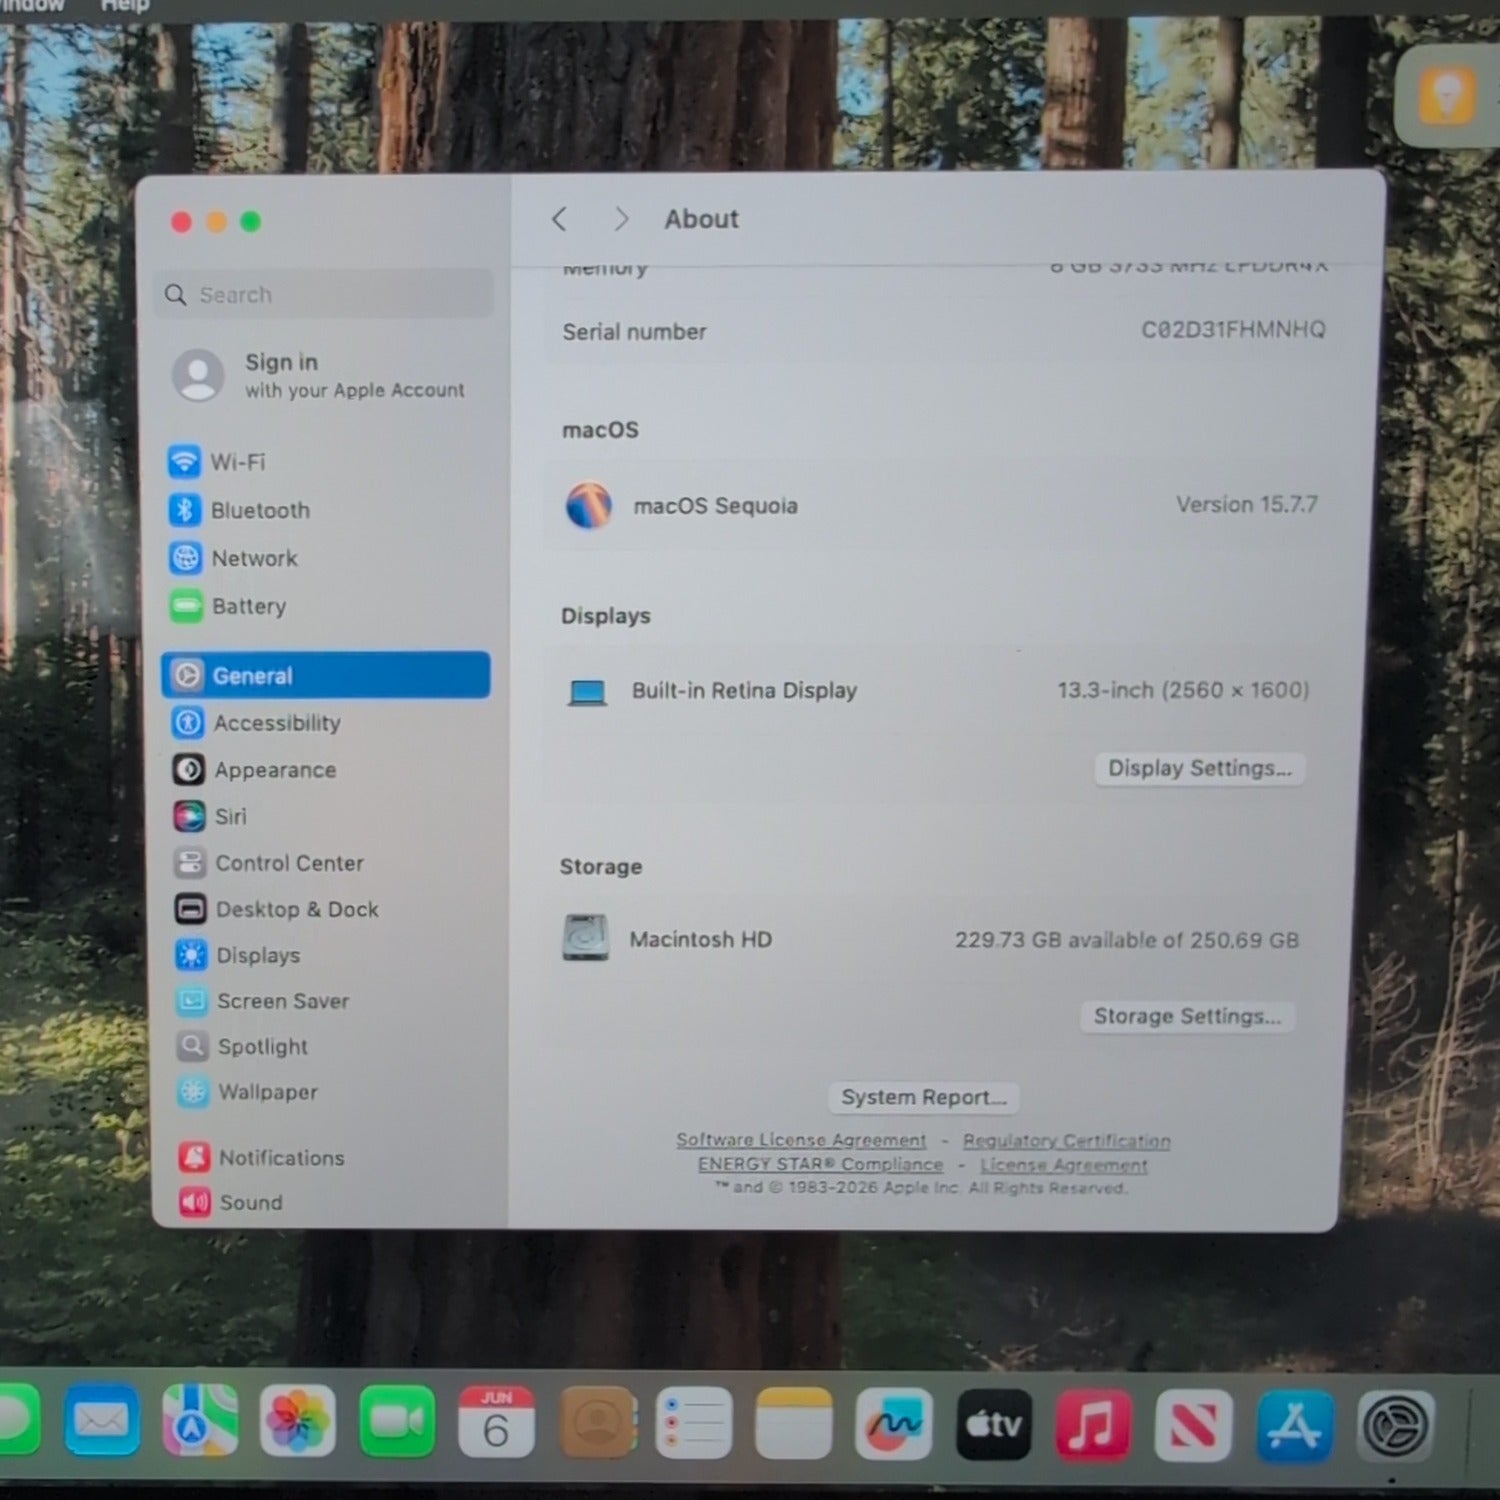This screenshot has width=1500, height=1500.
Task: Open the Notes app in the Dock
Action: [x=794, y=1423]
